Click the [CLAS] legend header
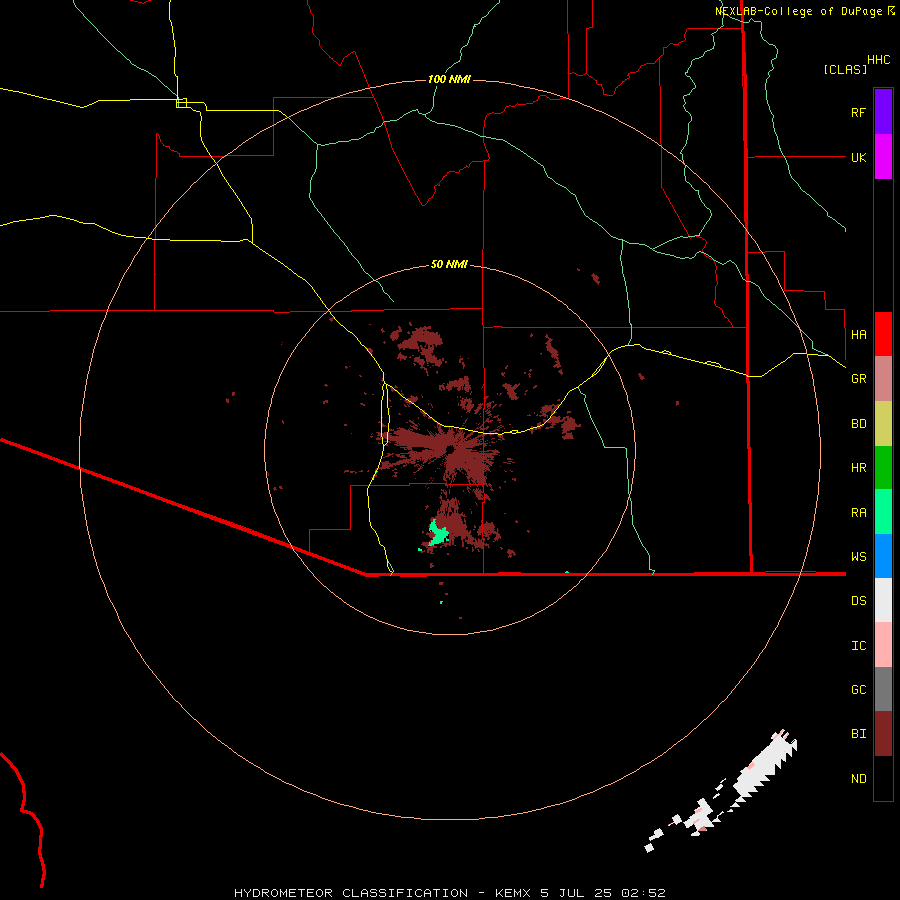This screenshot has width=900, height=900. point(845,70)
